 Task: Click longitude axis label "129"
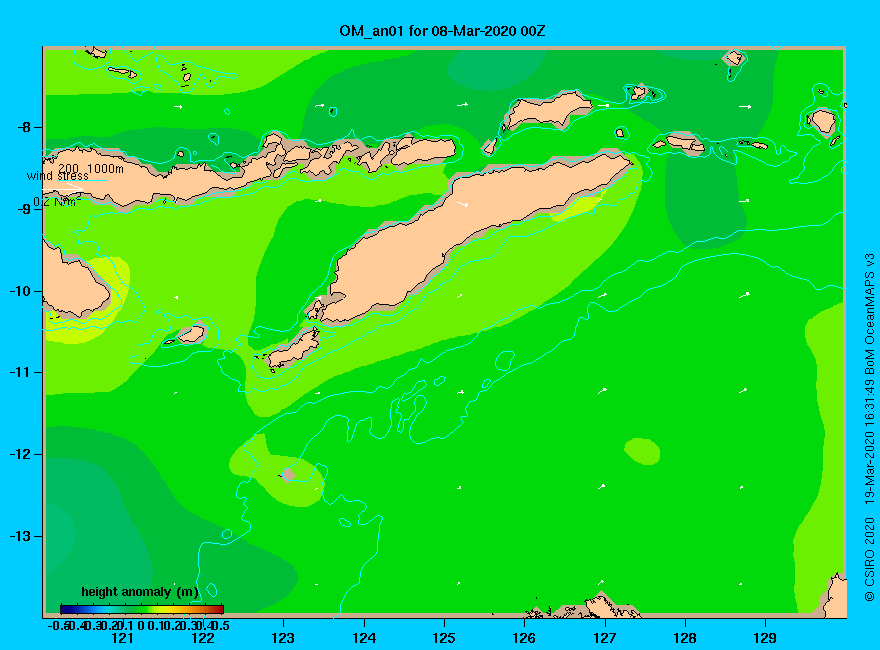pyautogui.click(x=765, y=638)
